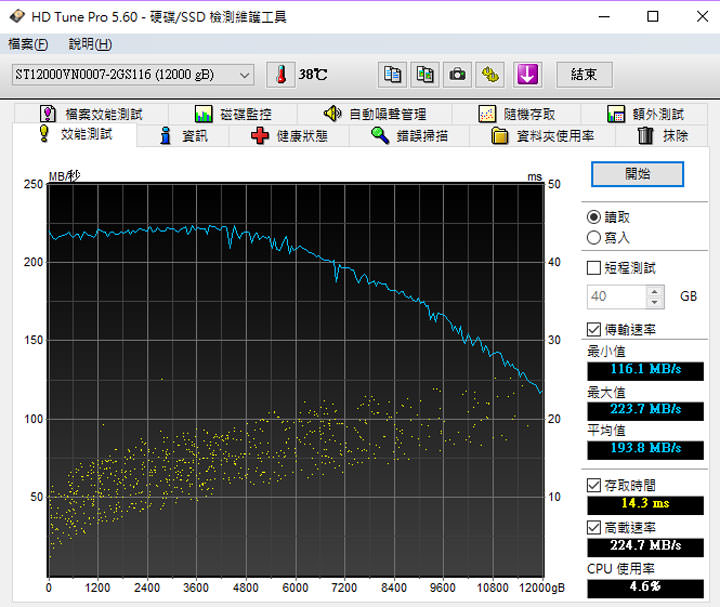The height and width of the screenshot is (607, 720).
Task: Open the 健康狀態 tab with red cross
Action: [289, 136]
